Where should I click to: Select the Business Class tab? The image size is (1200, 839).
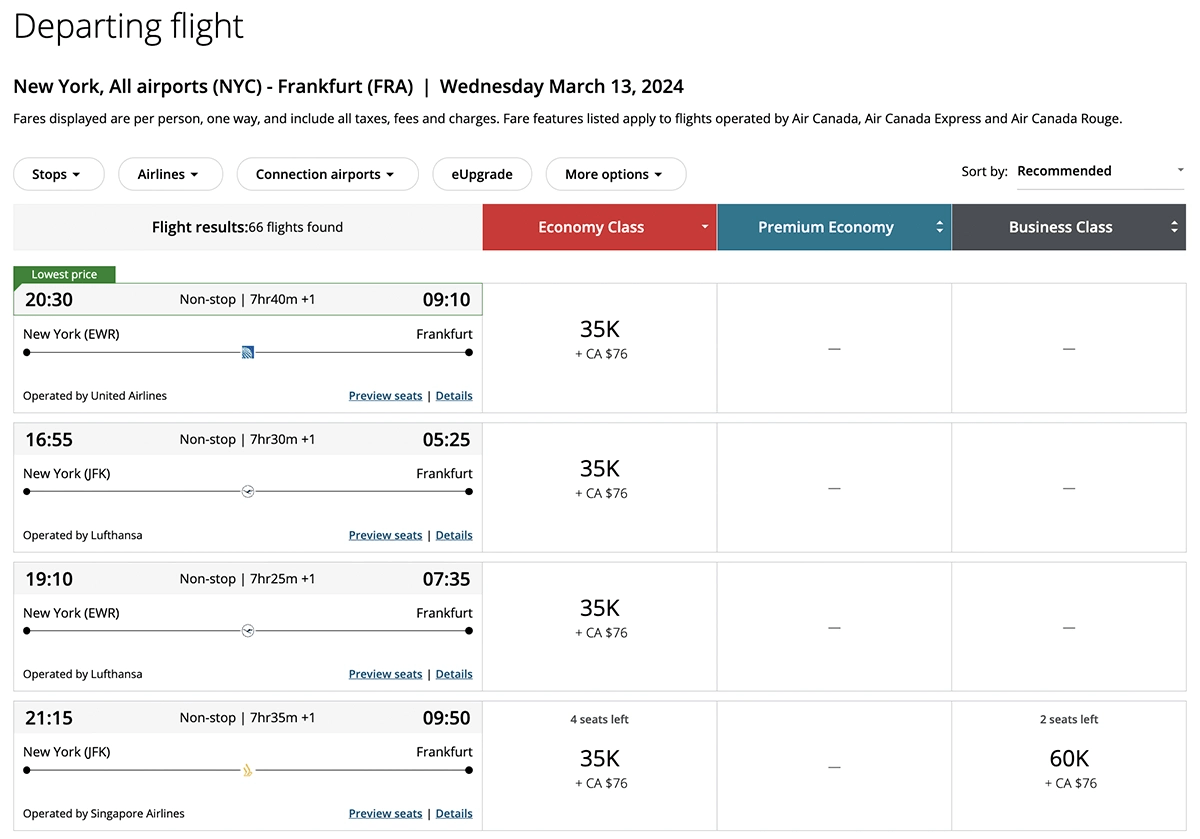(1060, 227)
